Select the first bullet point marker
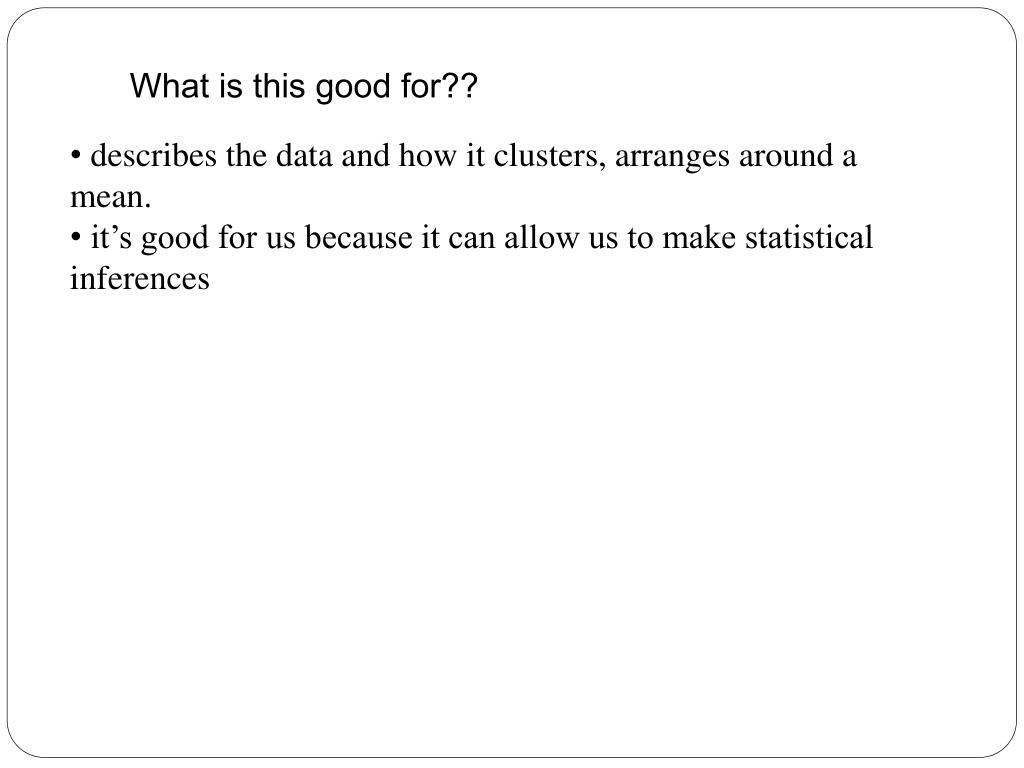Image resolution: width=1024 pixels, height=768 pixels. [76, 156]
